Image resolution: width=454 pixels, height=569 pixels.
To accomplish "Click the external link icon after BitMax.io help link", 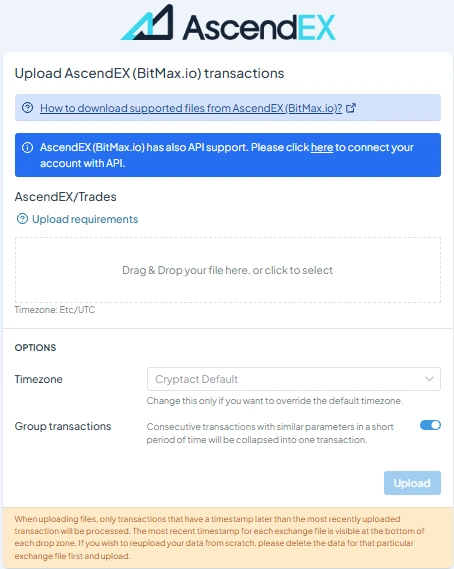I will click(x=351, y=108).
